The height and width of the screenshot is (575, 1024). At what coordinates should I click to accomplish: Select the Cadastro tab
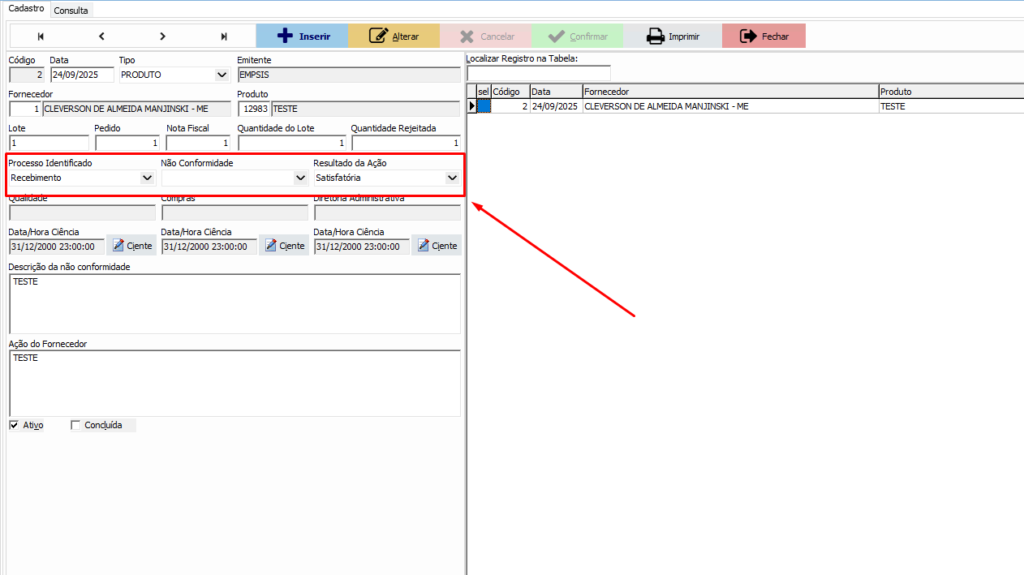pyautogui.click(x=25, y=9)
